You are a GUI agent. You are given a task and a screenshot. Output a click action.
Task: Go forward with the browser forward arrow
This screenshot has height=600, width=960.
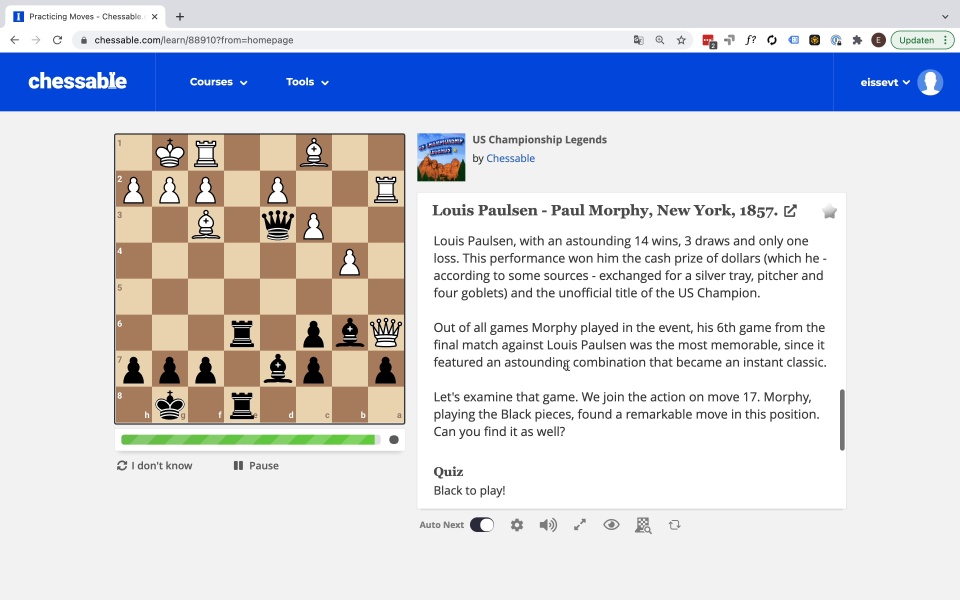click(x=36, y=40)
